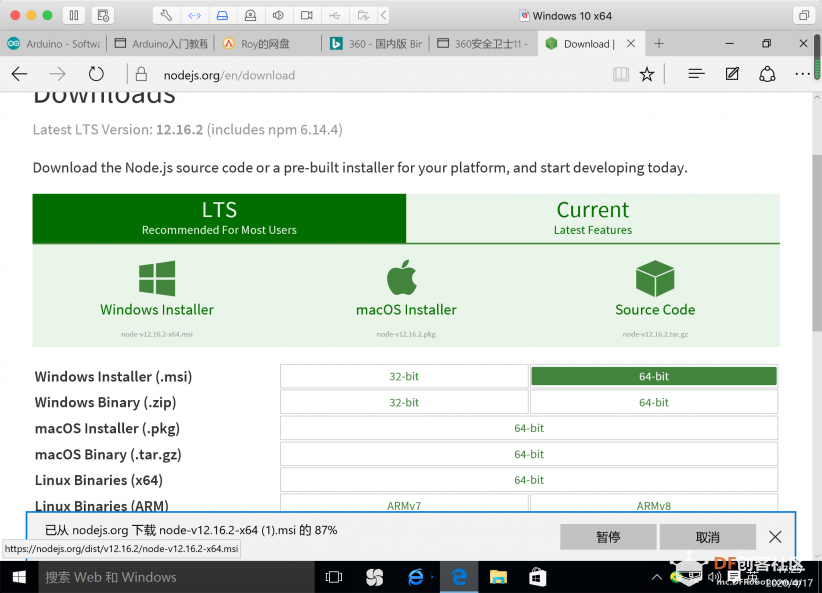
Task: Click the macOS Installer apple tile
Action: [406, 296]
